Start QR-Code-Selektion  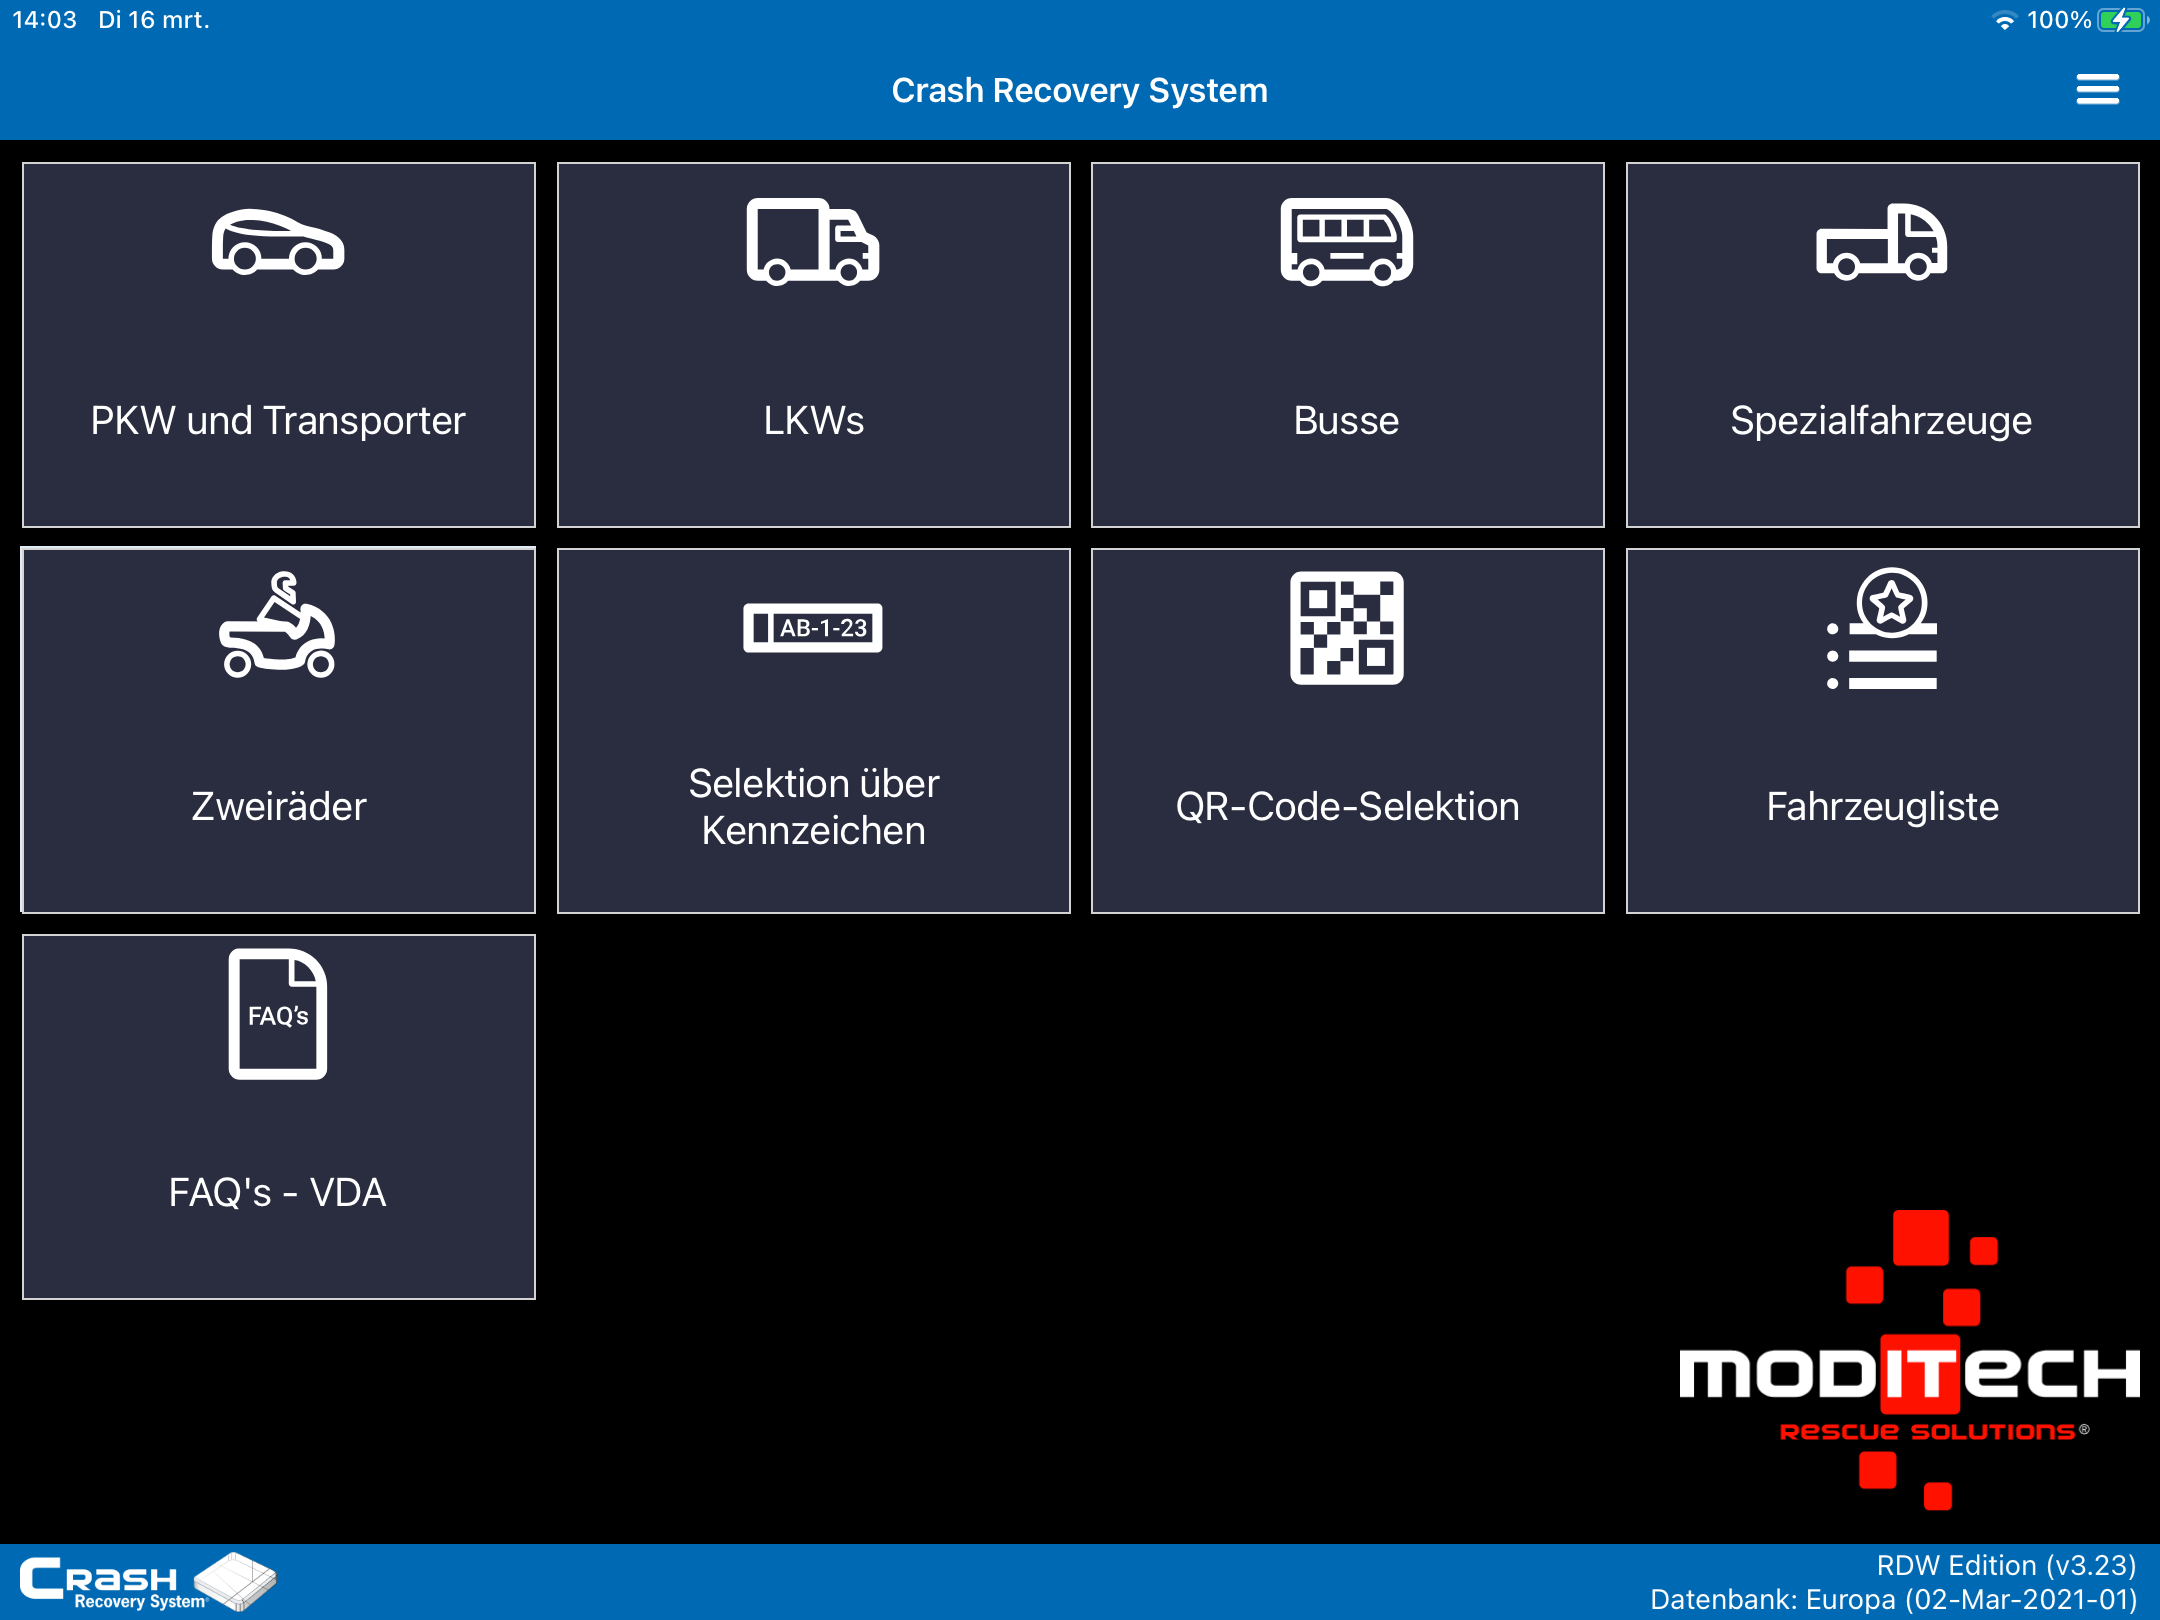pos(1347,731)
